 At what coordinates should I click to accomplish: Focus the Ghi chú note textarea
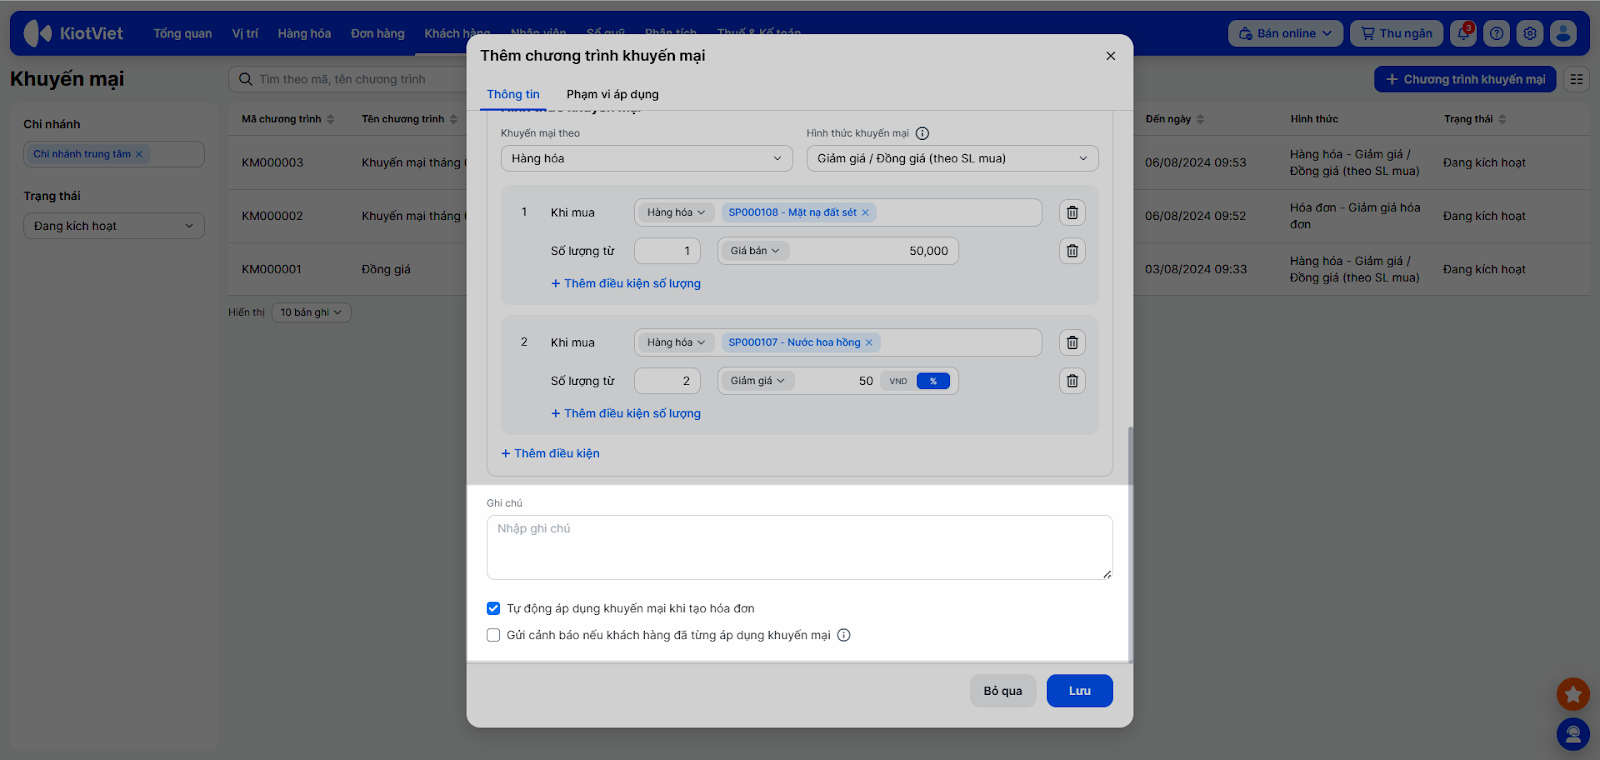[x=799, y=547]
